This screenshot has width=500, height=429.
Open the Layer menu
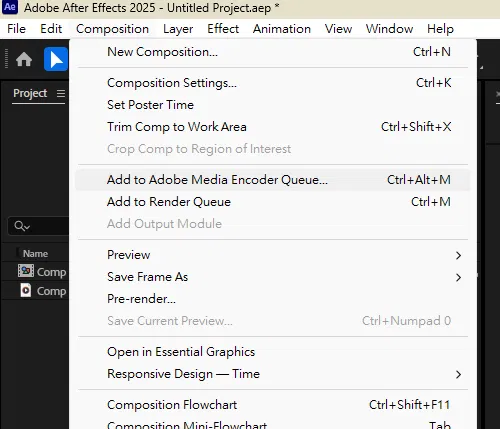tap(178, 29)
